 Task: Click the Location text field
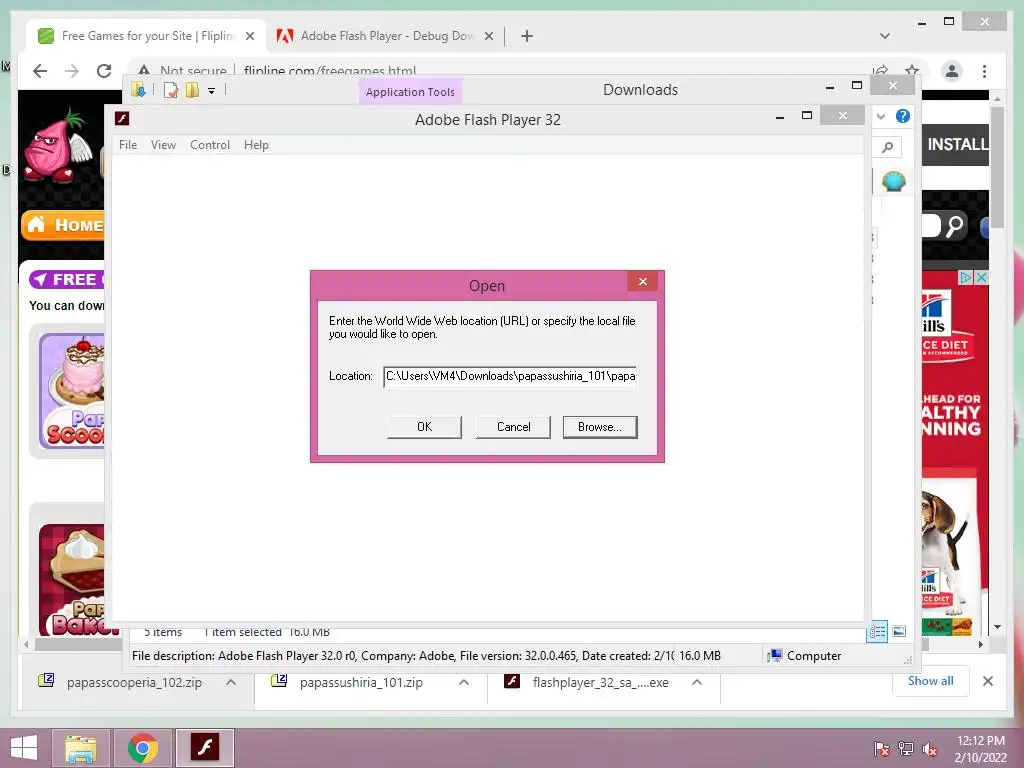point(510,377)
